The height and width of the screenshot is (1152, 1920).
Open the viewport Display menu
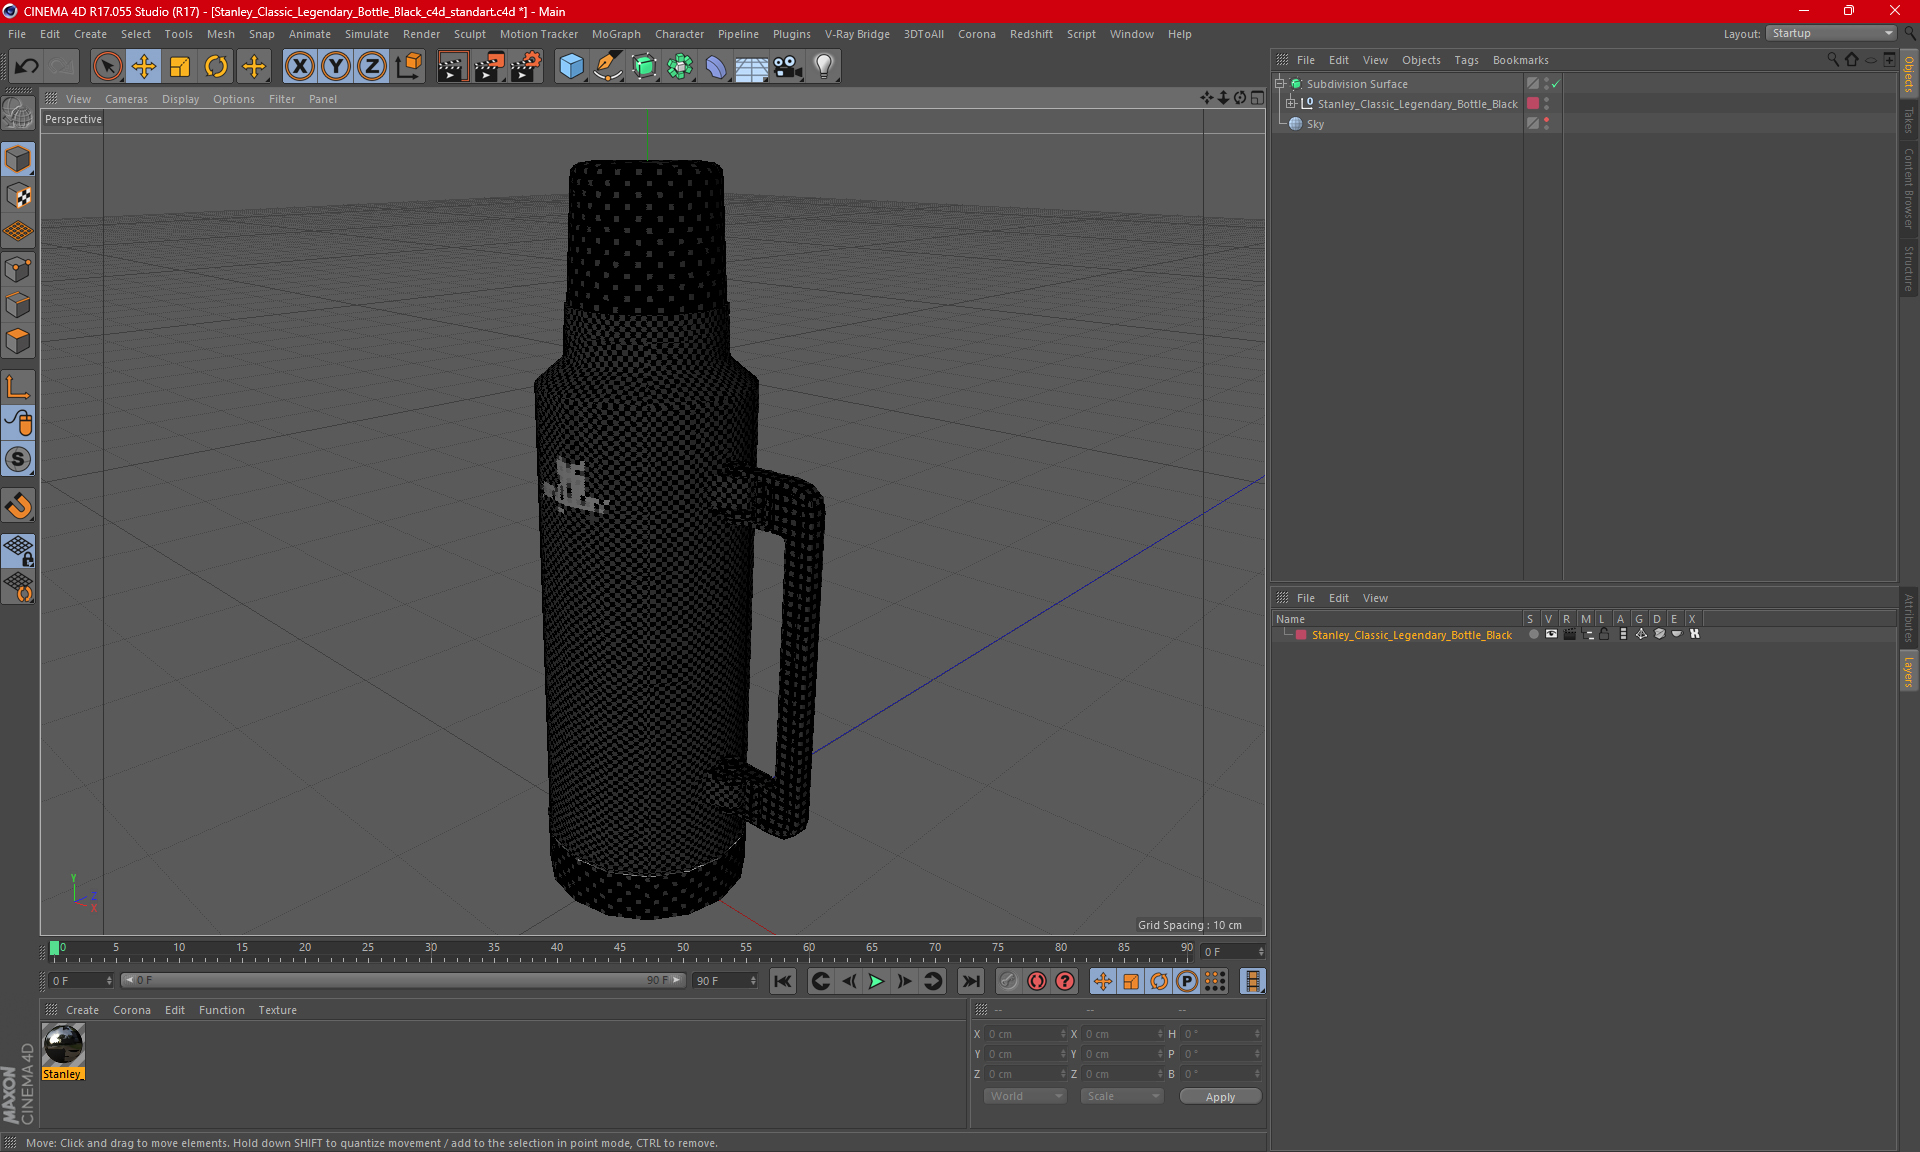pos(180,99)
